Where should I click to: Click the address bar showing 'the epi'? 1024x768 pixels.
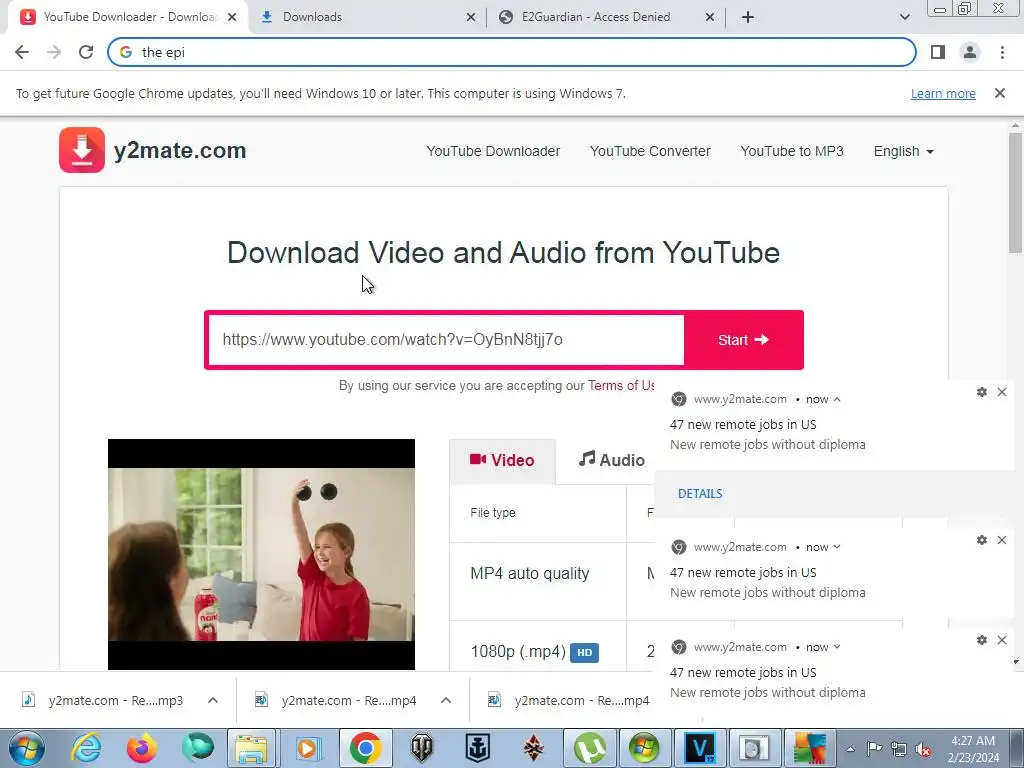point(511,52)
